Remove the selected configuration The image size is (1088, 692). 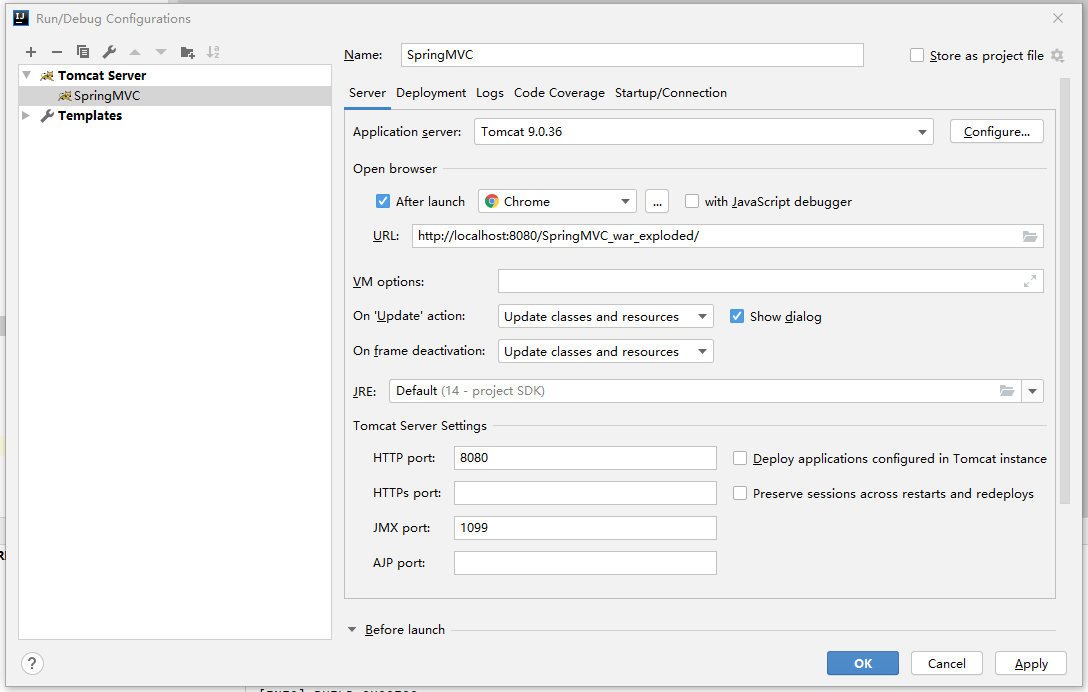[x=57, y=52]
